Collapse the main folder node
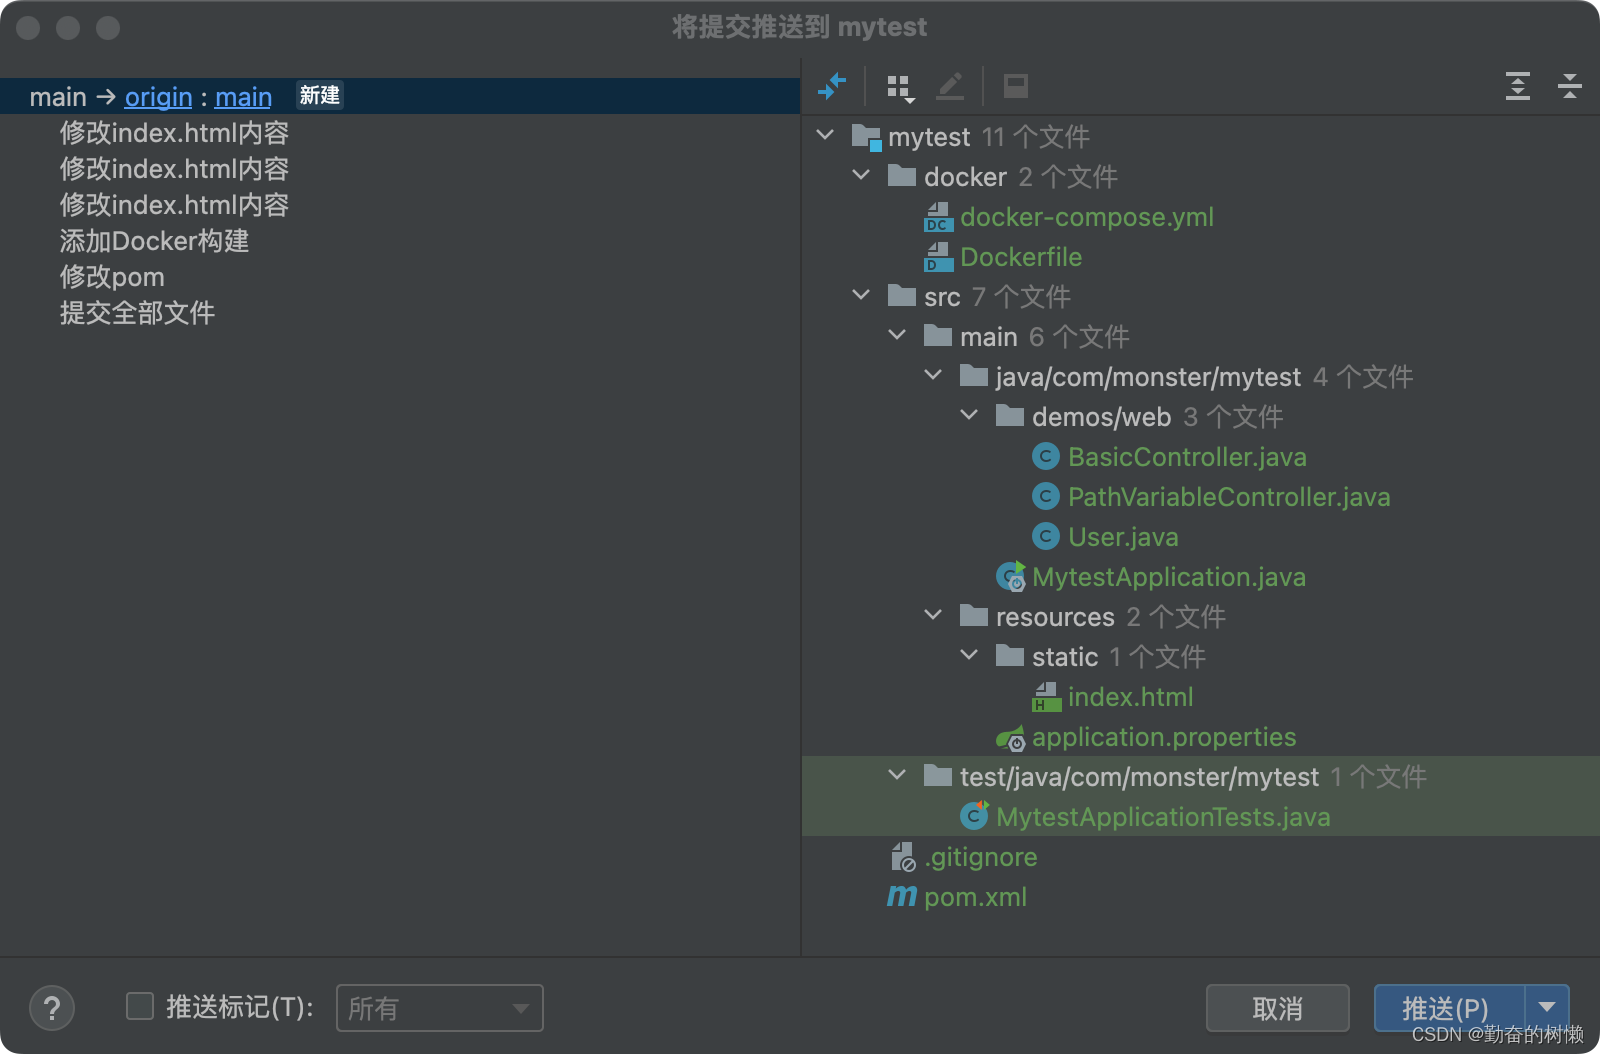 pos(898,335)
